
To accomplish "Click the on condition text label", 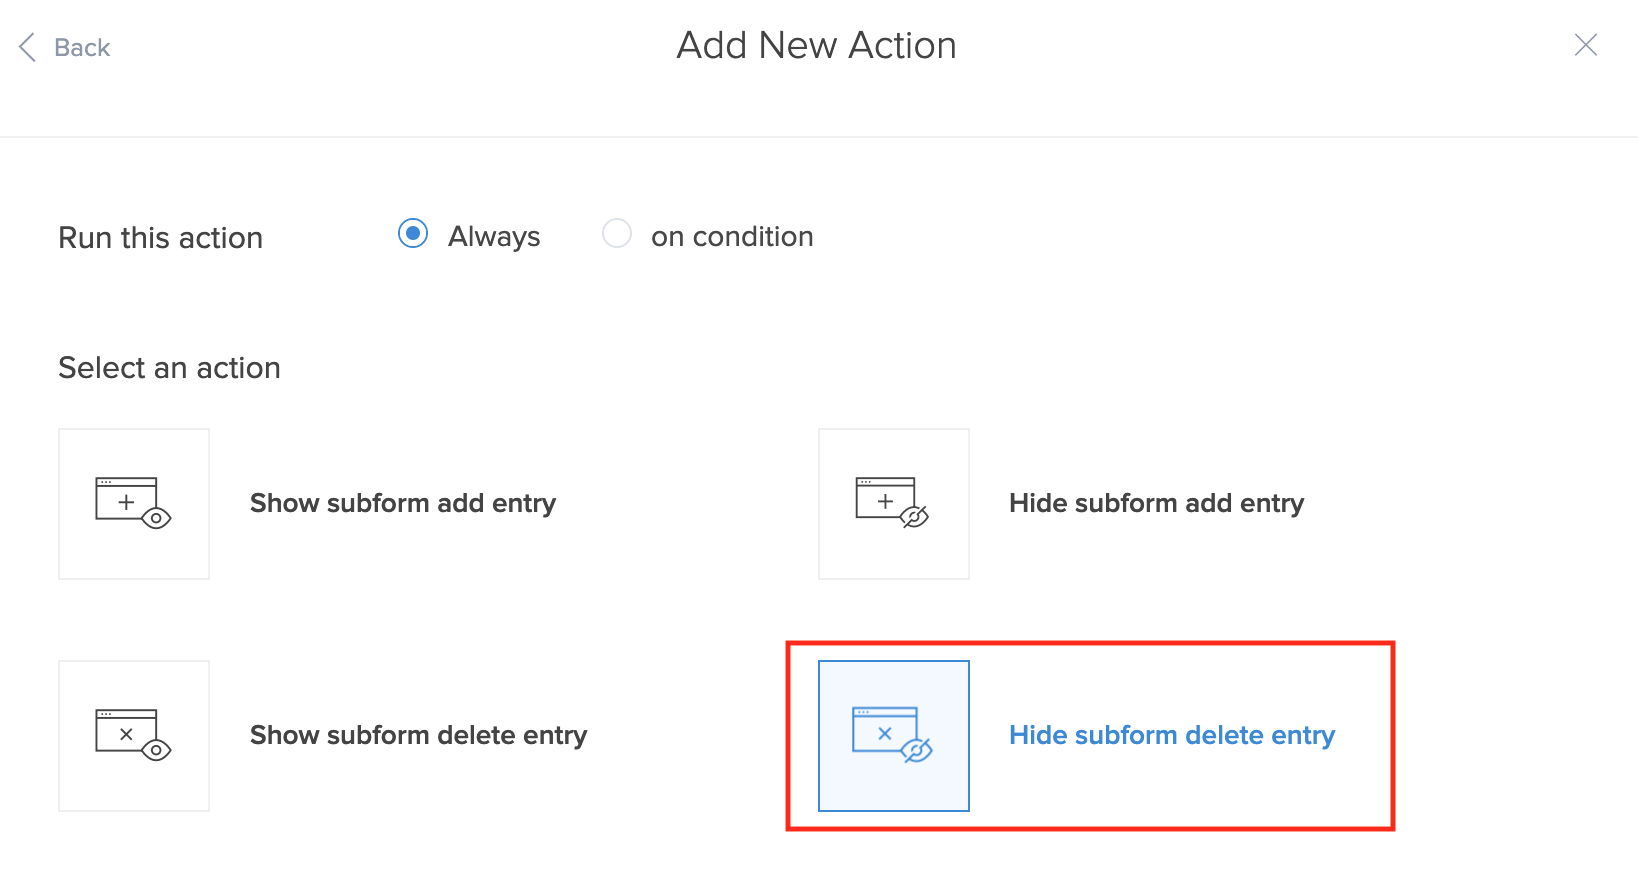I will (x=732, y=237).
